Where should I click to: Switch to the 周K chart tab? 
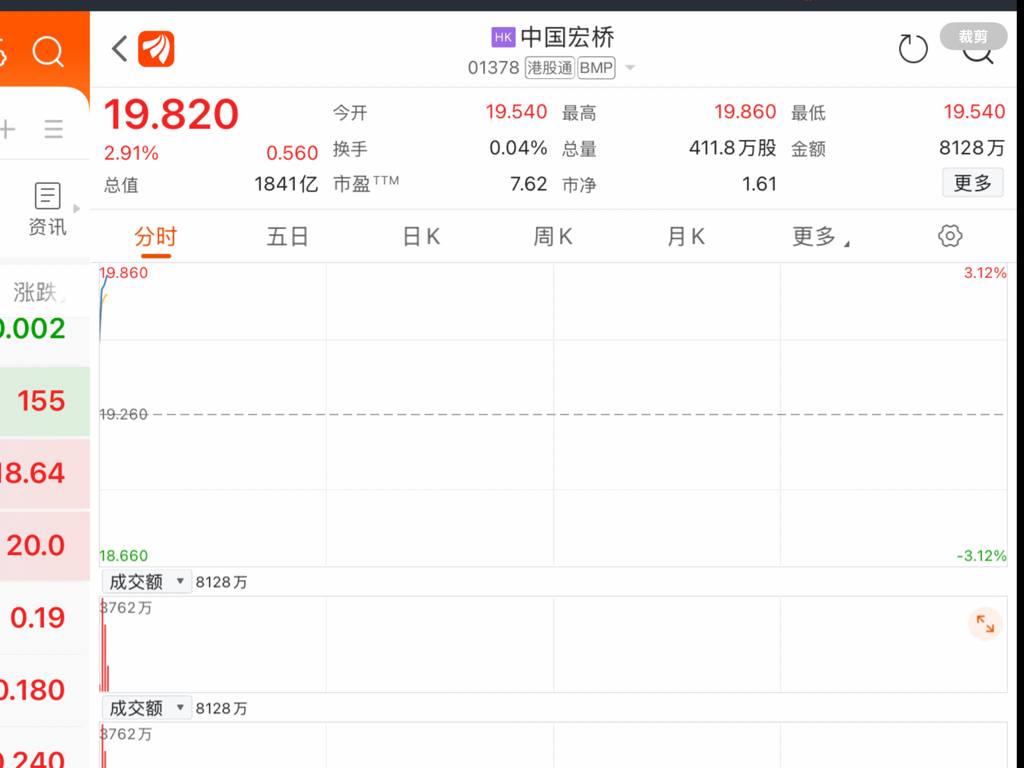click(553, 236)
